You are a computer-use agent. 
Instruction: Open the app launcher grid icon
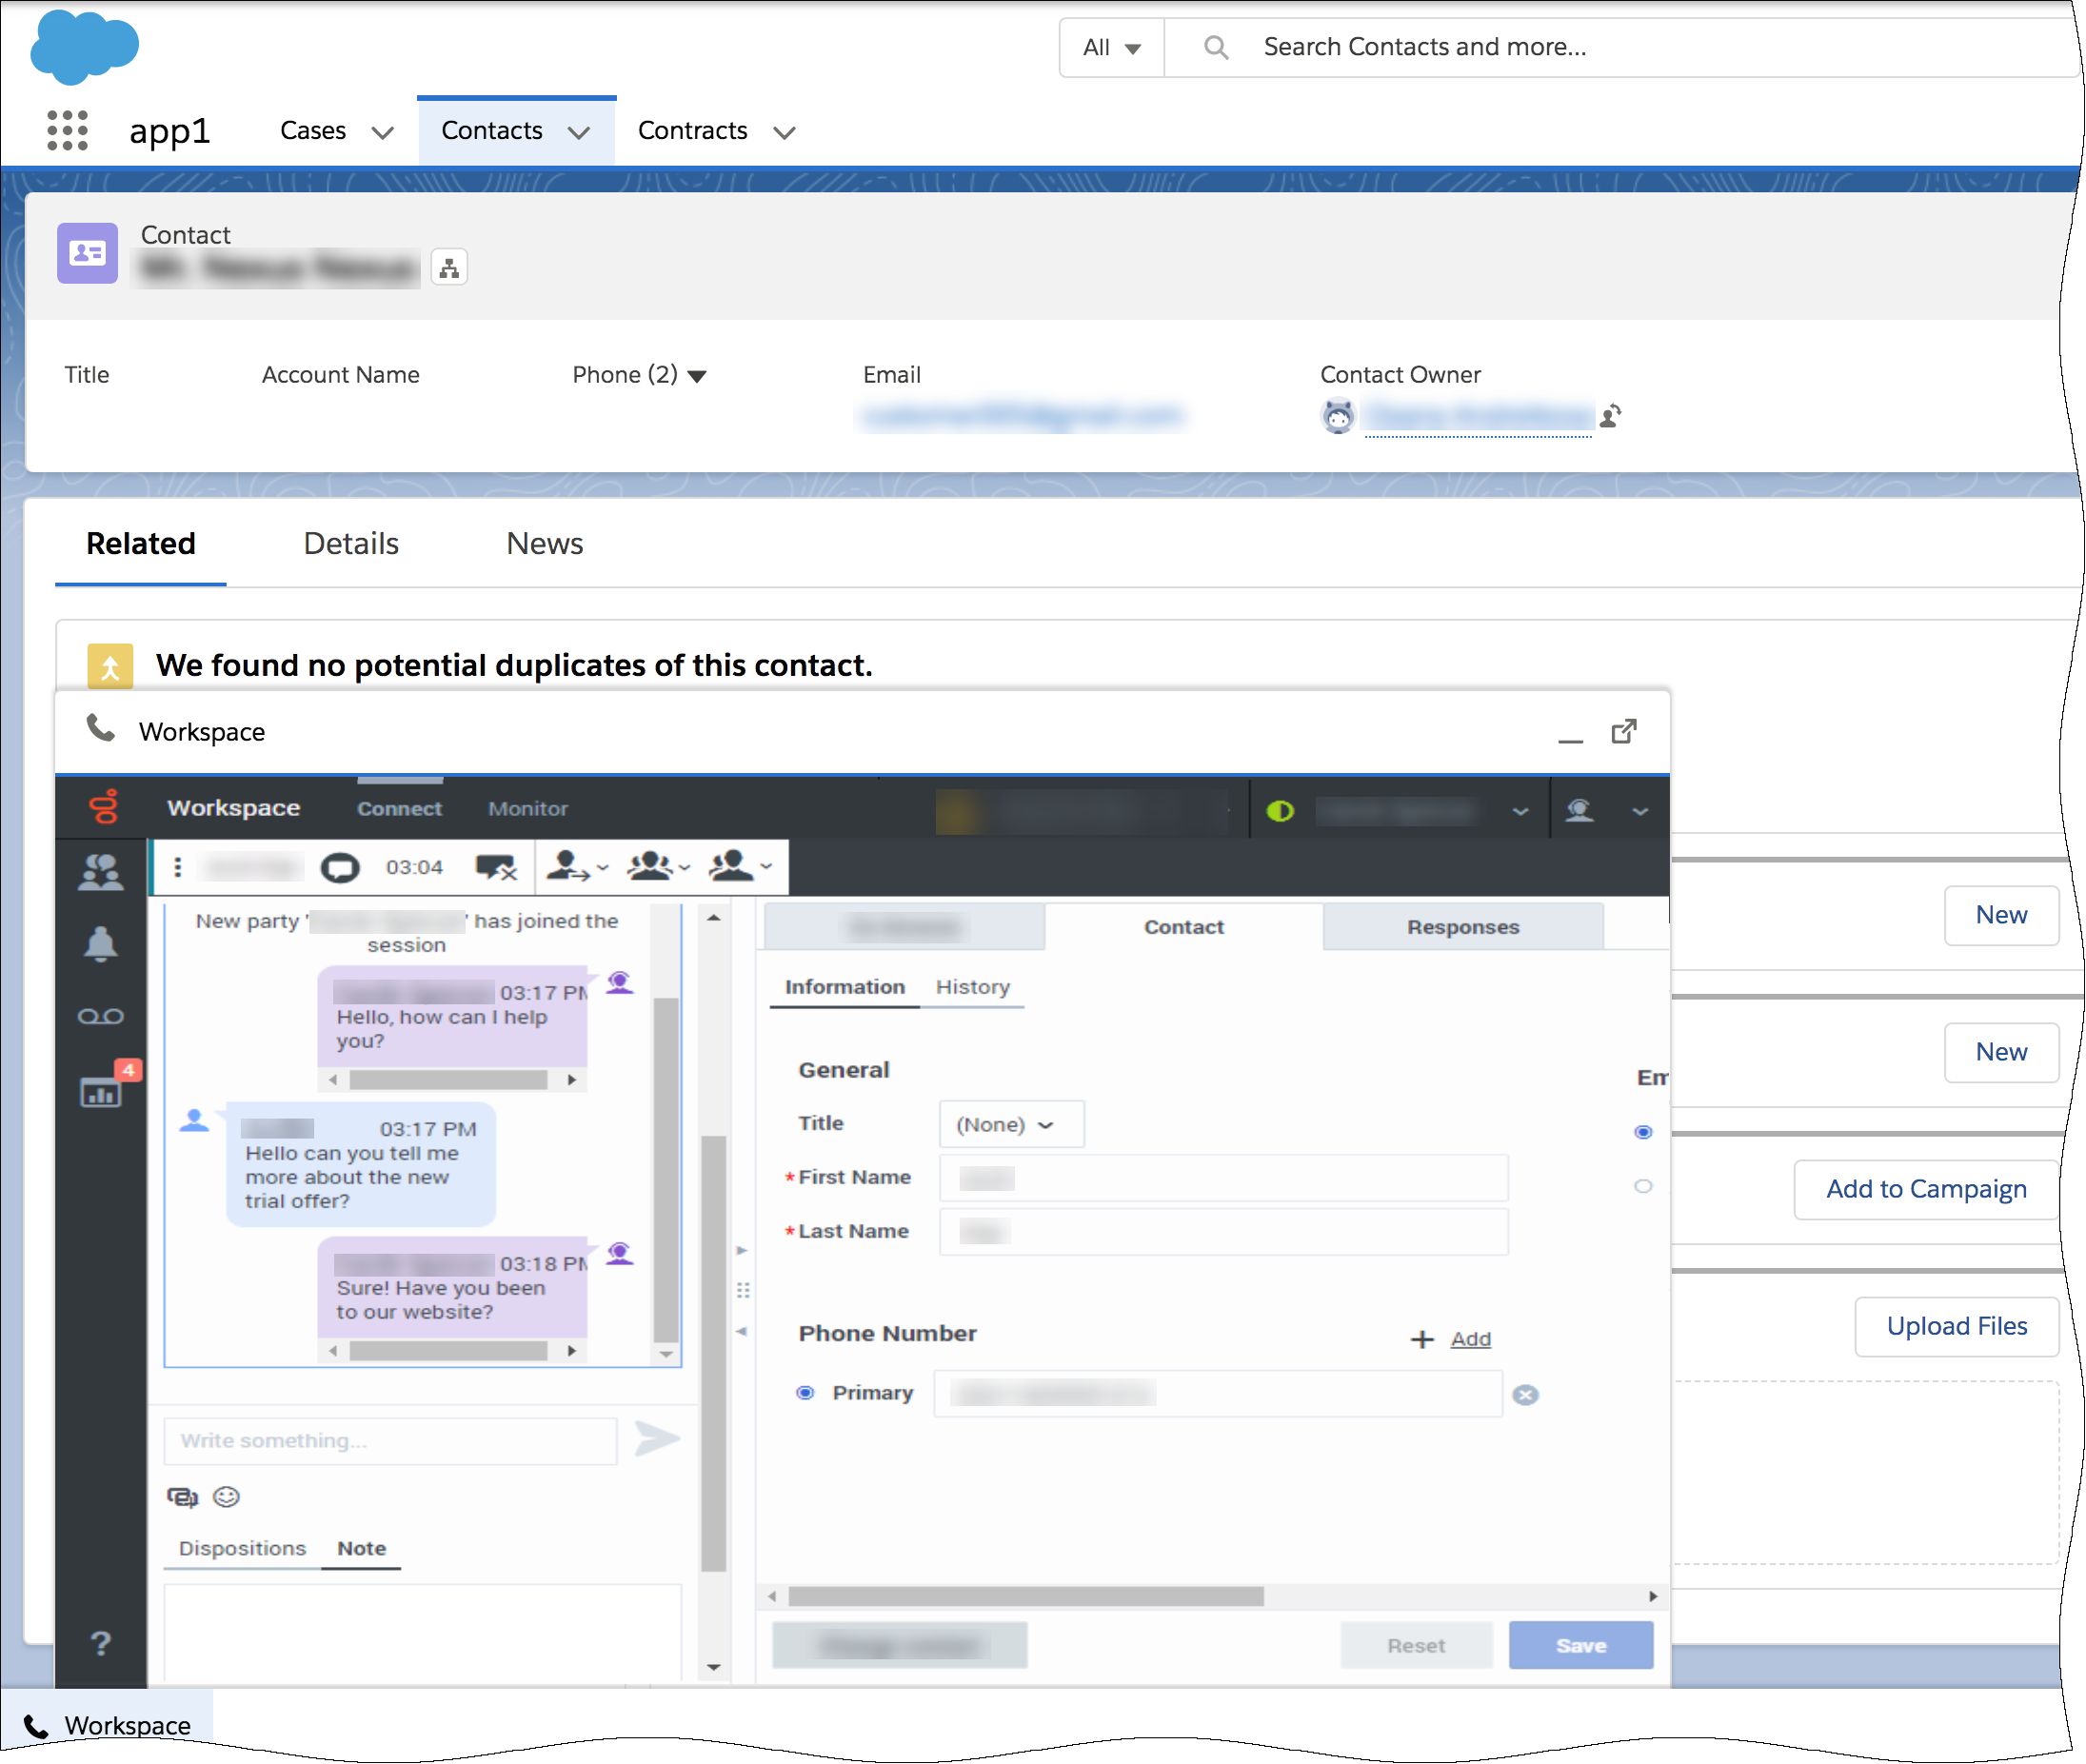67,131
